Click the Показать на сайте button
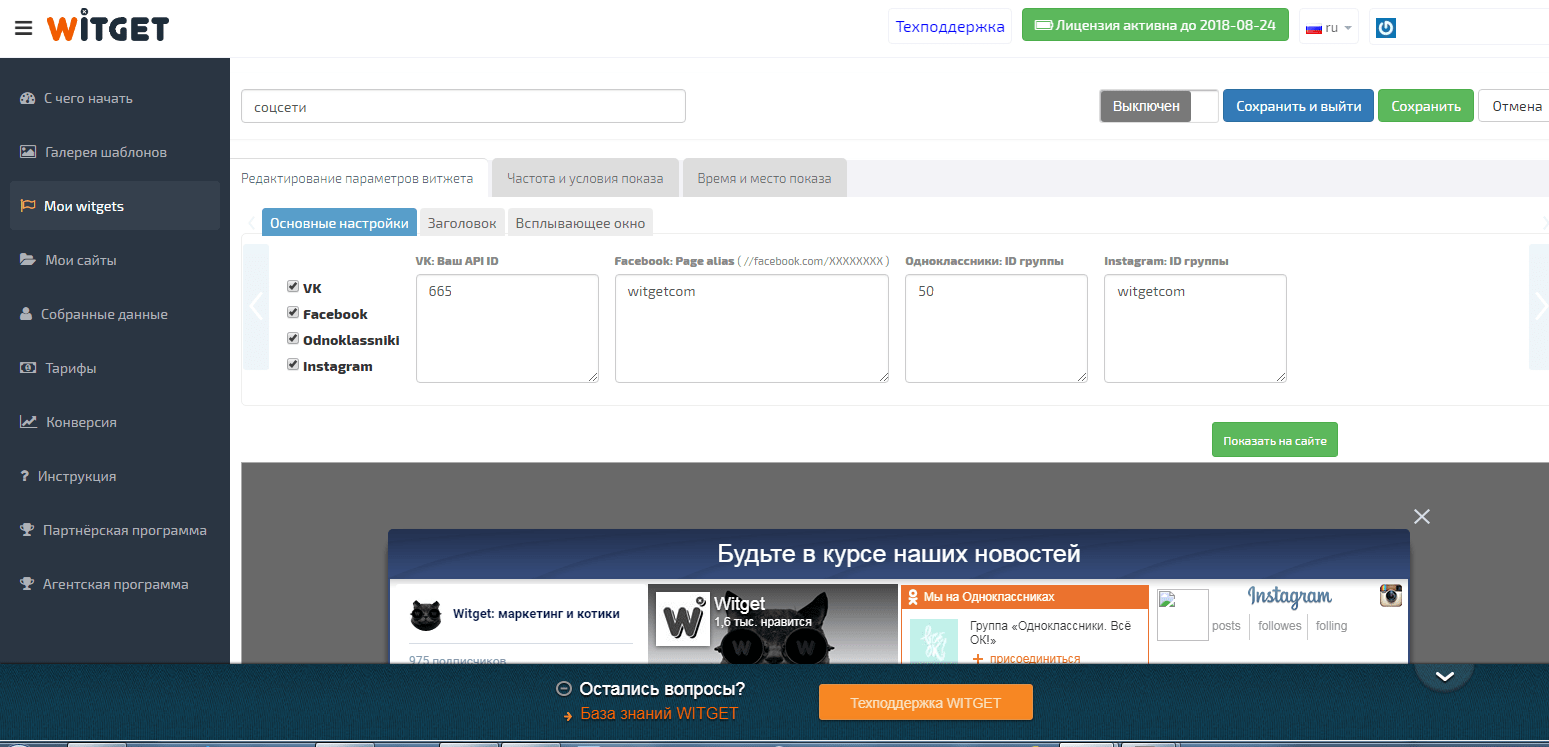Screen dimensions: 1549x747 [x=1275, y=439]
